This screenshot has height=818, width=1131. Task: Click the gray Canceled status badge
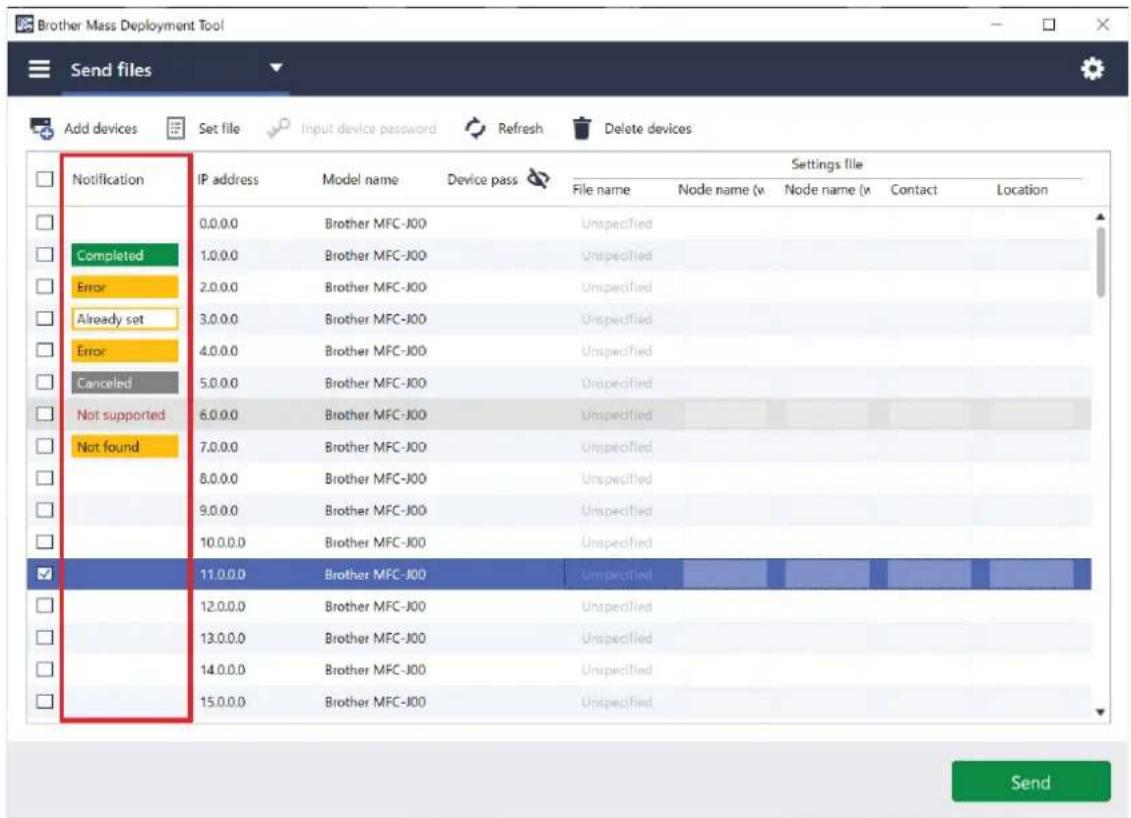[125, 383]
